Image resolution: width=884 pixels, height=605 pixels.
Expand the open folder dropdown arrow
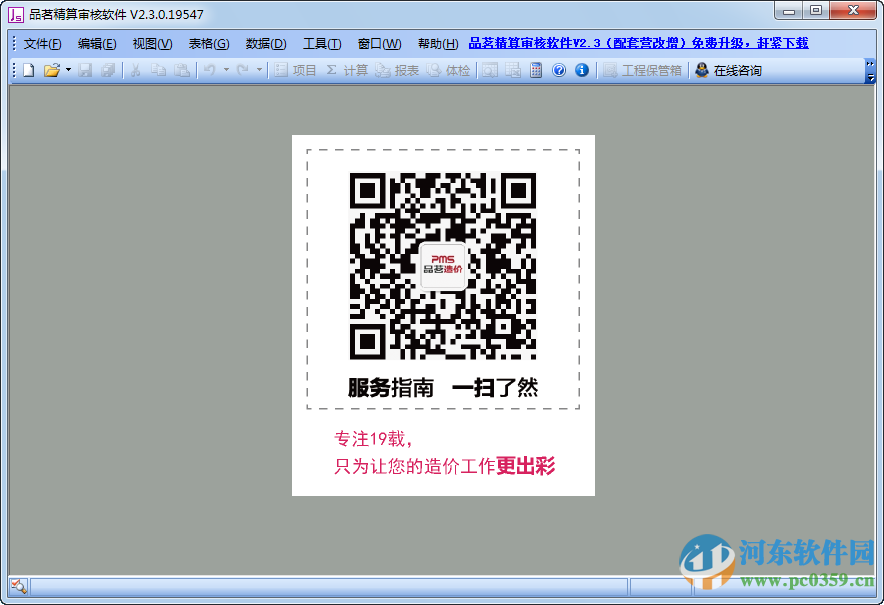tap(68, 70)
